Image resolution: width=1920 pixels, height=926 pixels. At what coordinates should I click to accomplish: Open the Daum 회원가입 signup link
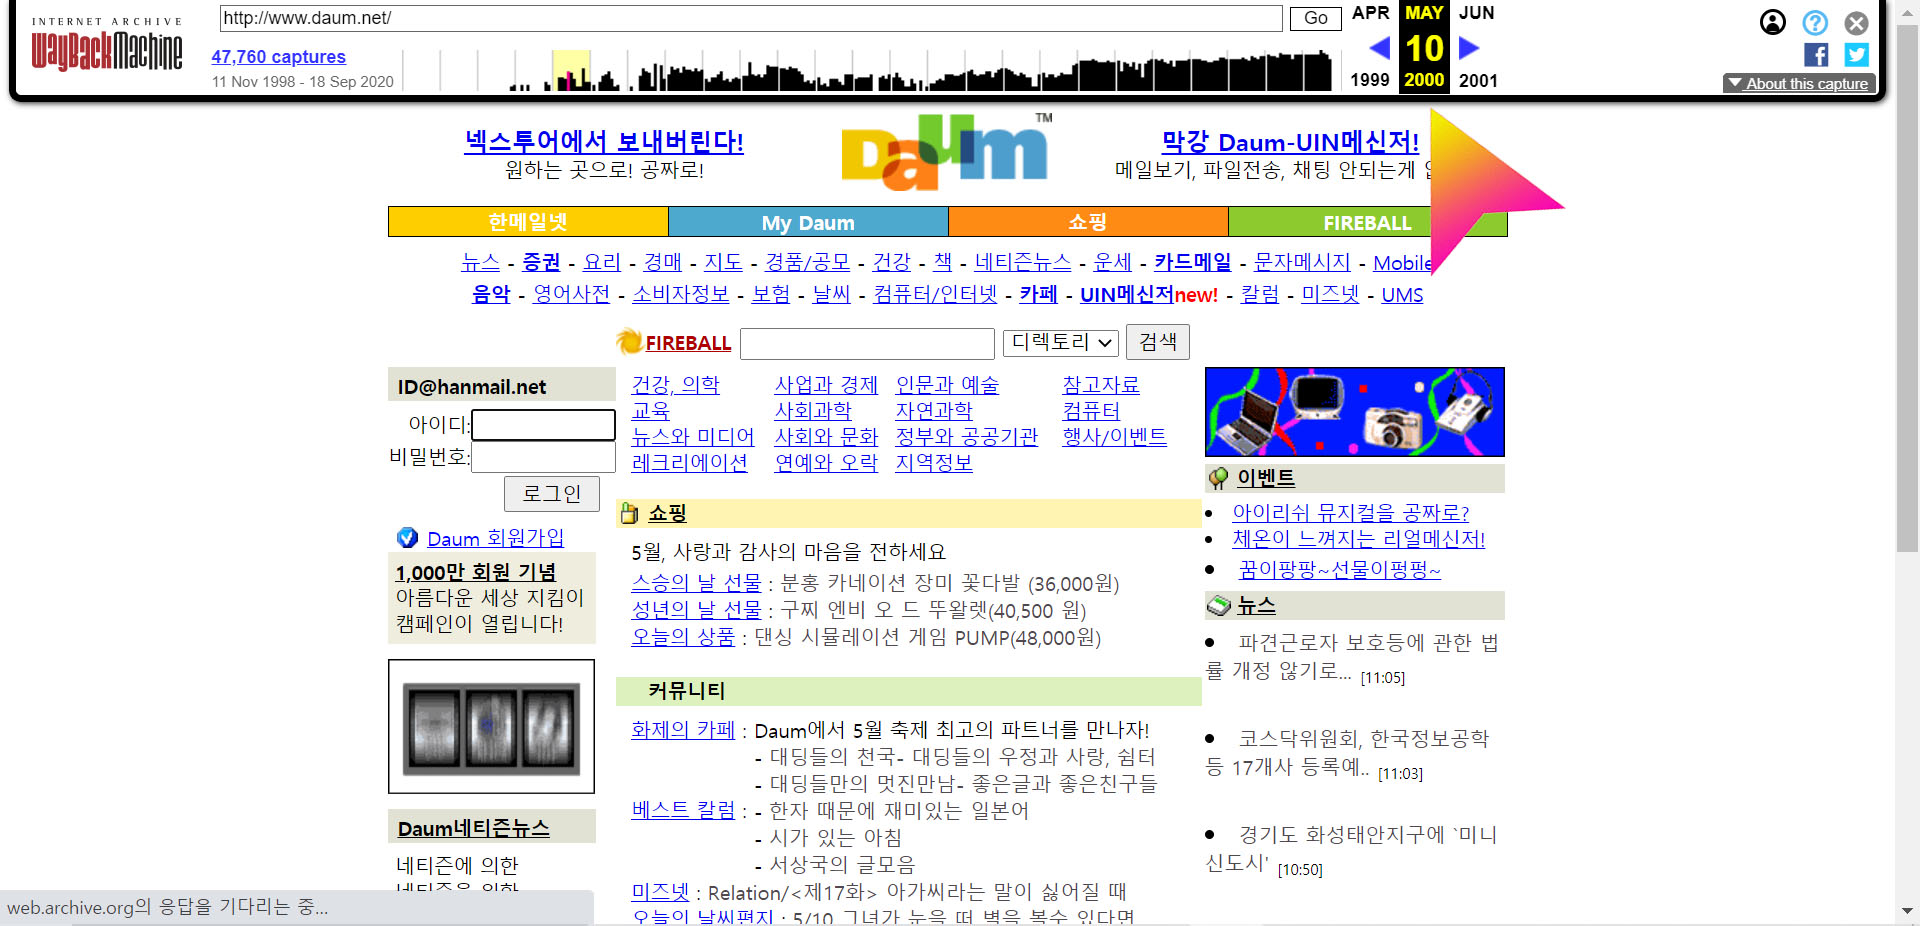click(495, 538)
